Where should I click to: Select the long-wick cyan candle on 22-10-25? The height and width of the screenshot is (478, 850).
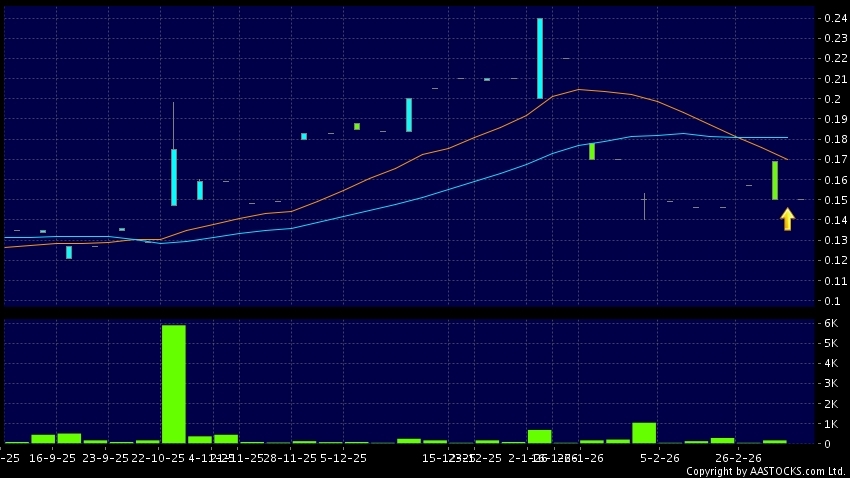[174, 177]
